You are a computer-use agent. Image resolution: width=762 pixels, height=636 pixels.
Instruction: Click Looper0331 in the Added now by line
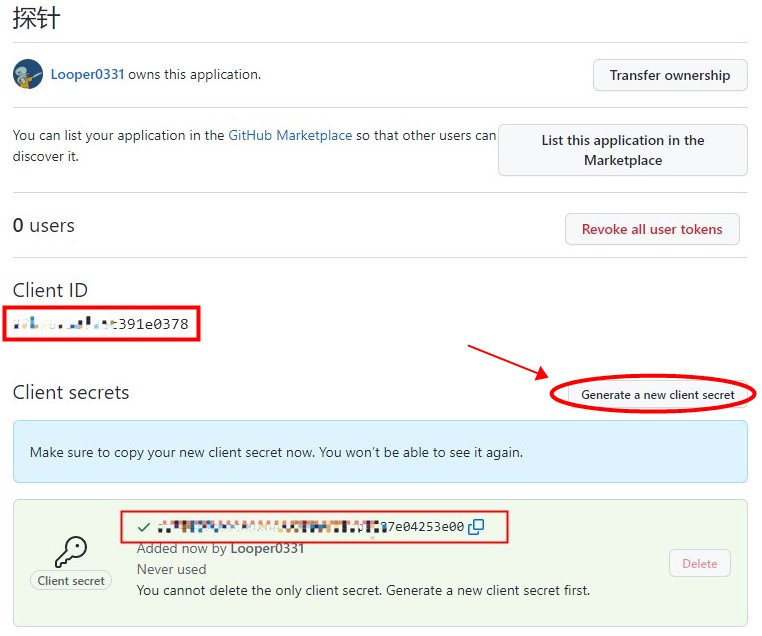pyautogui.click(x=267, y=548)
